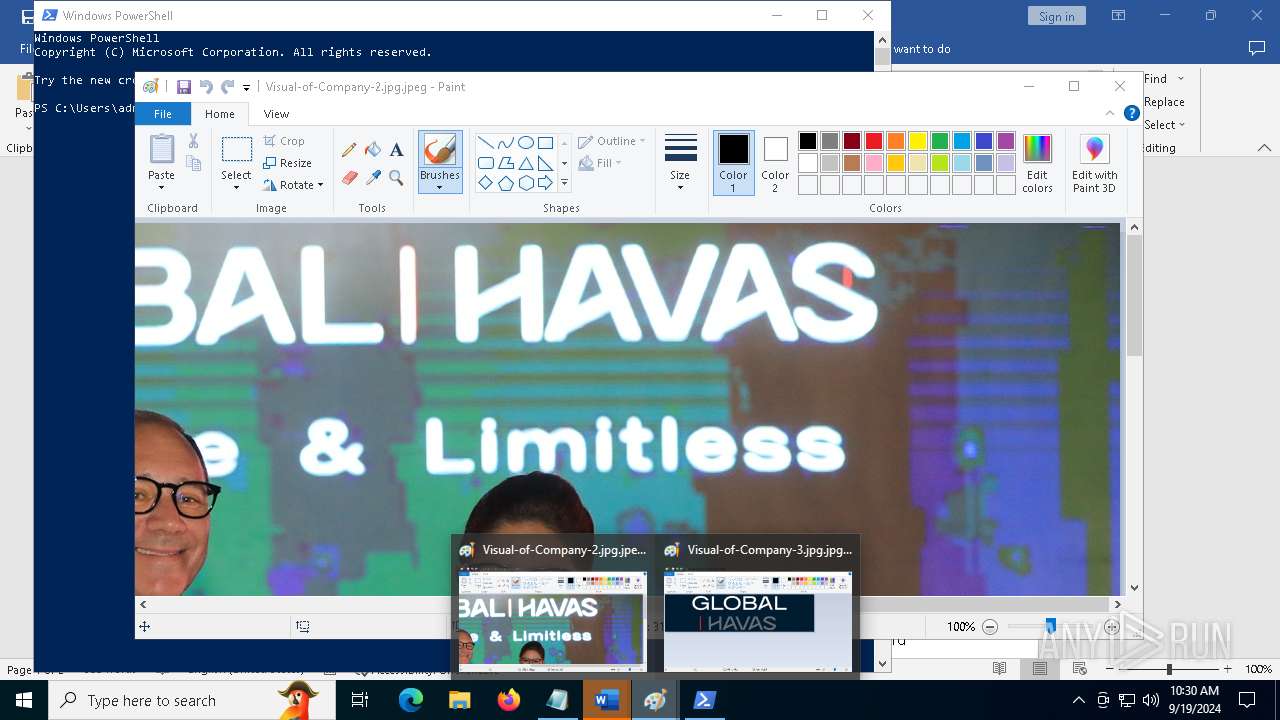The height and width of the screenshot is (720, 1280).
Task: Pick the pink color swatch
Action: [x=874, y=163]
